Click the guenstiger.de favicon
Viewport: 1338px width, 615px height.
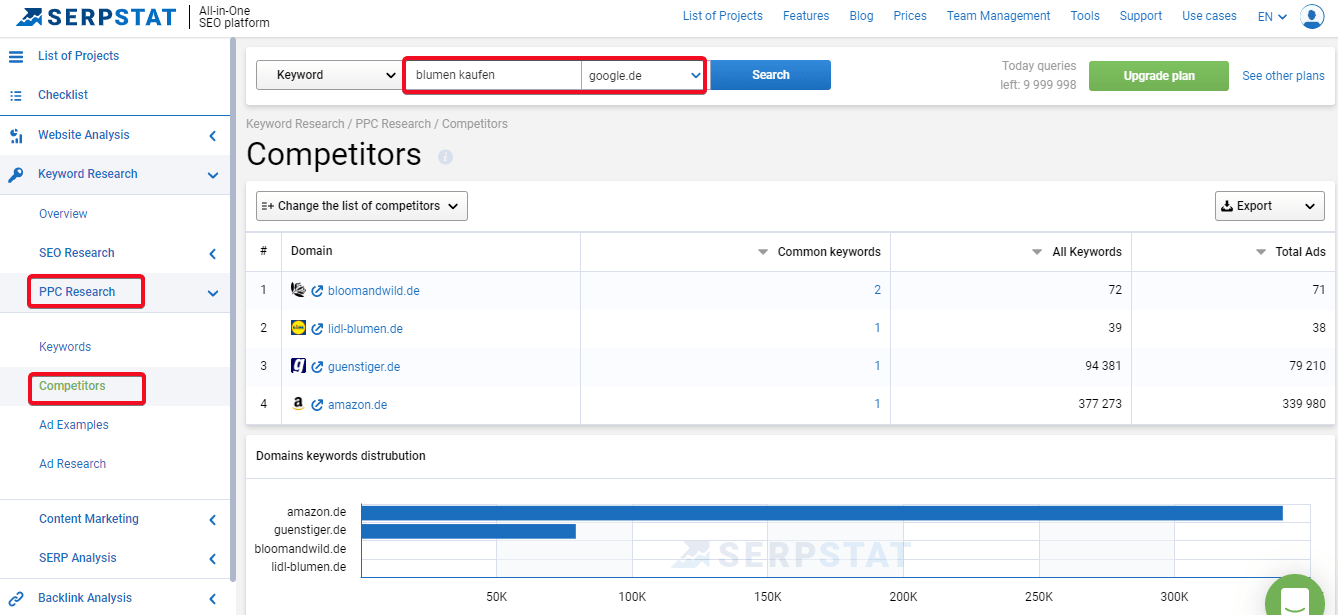point(298,366)
